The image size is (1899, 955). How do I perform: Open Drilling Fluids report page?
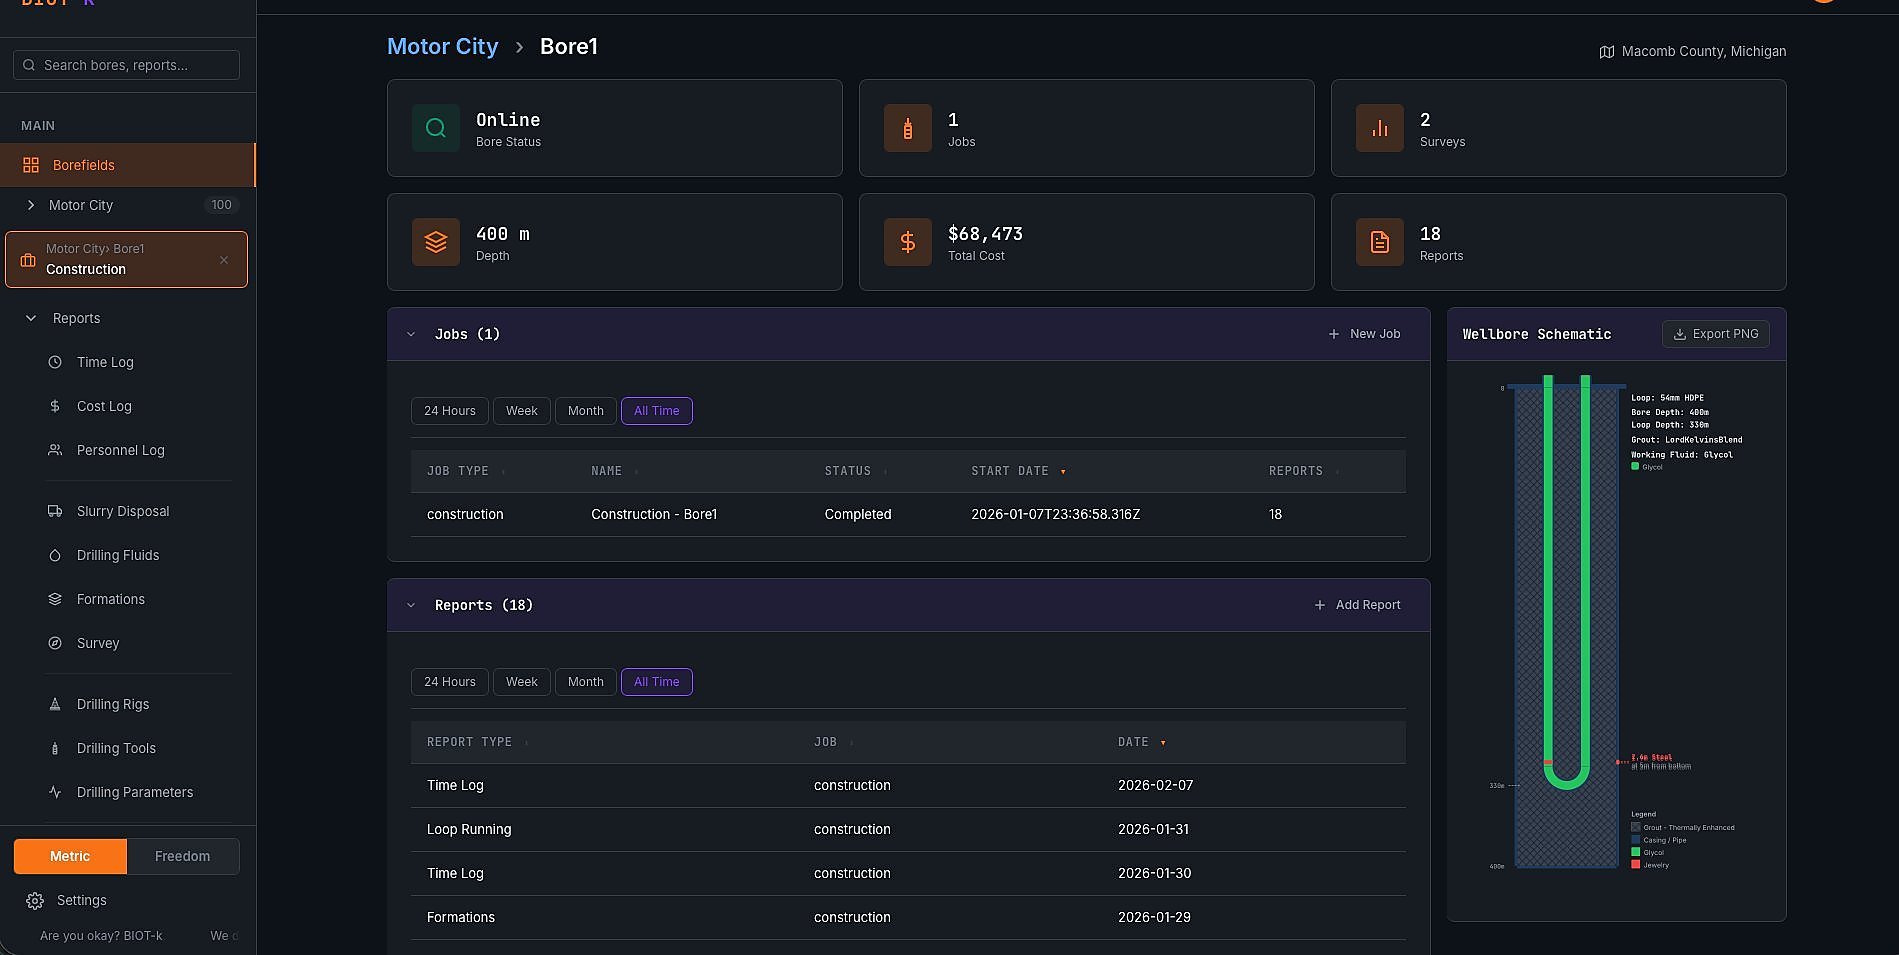[x=118, y=555]
